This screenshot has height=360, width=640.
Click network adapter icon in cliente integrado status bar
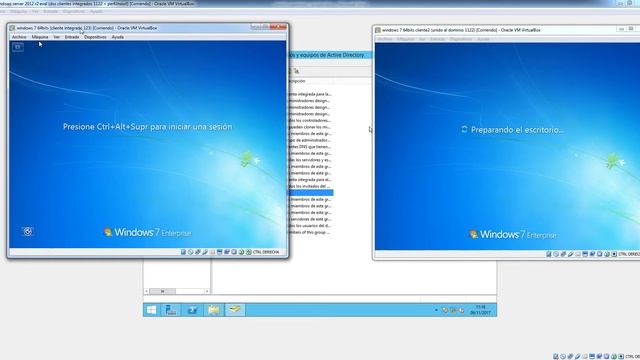198,252
